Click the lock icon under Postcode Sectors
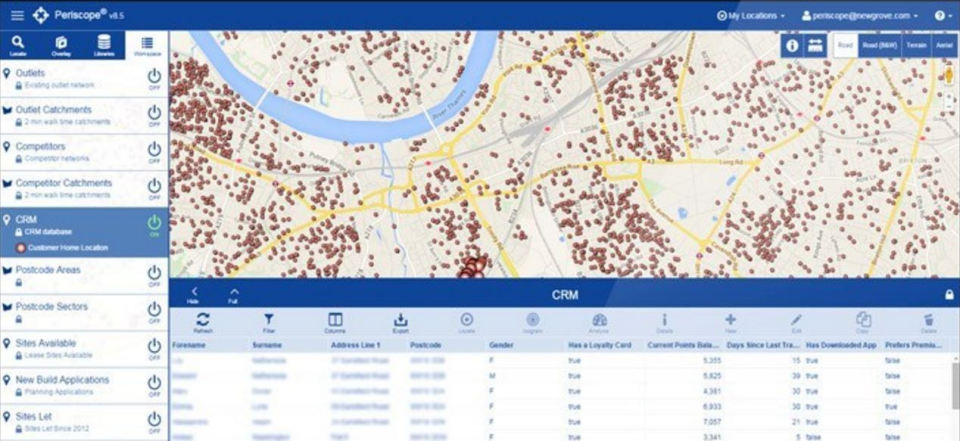 click(x=19, y=319)
